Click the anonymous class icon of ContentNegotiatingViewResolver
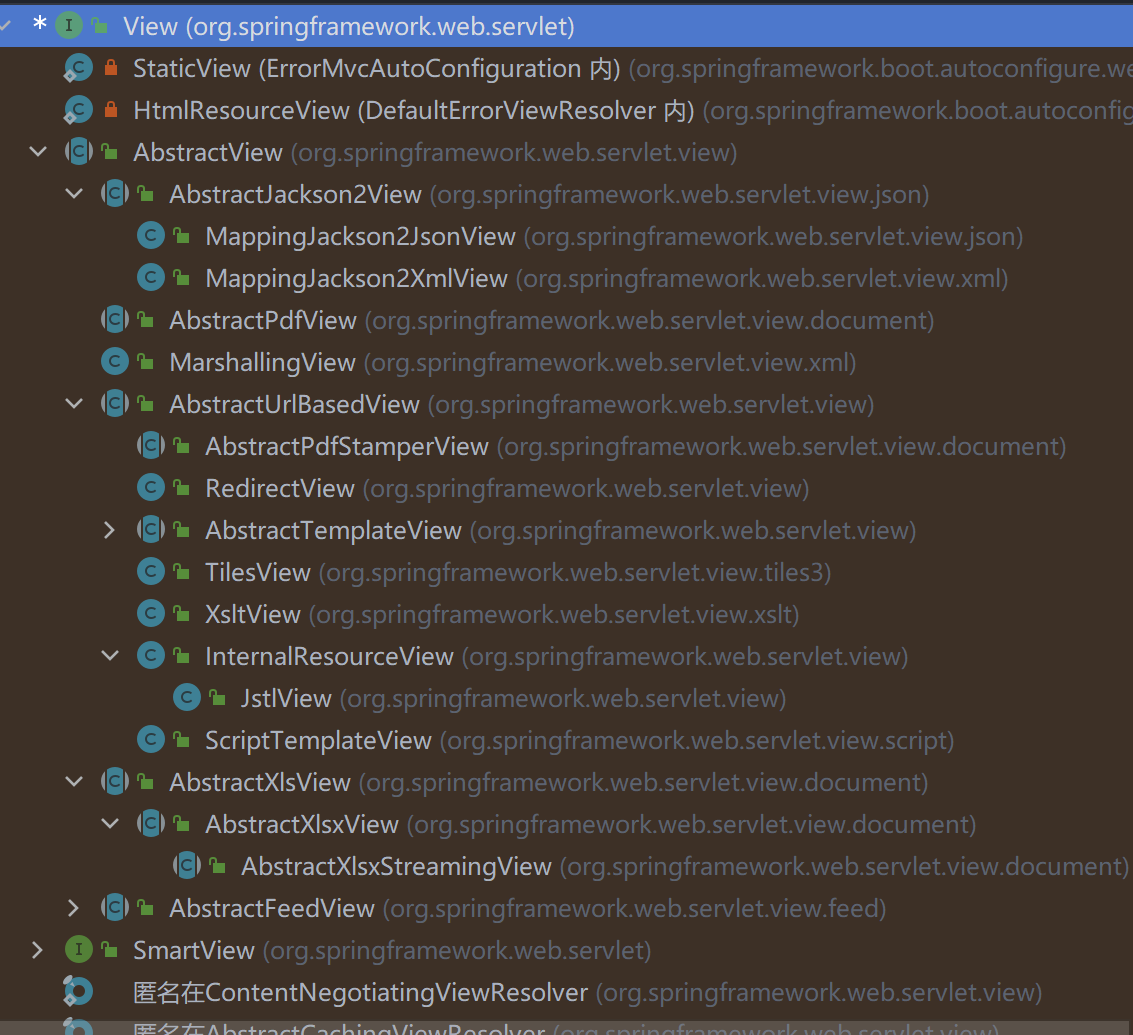Image resolution: width=1133 pixels, height=1035 pixels. (78, 992)
